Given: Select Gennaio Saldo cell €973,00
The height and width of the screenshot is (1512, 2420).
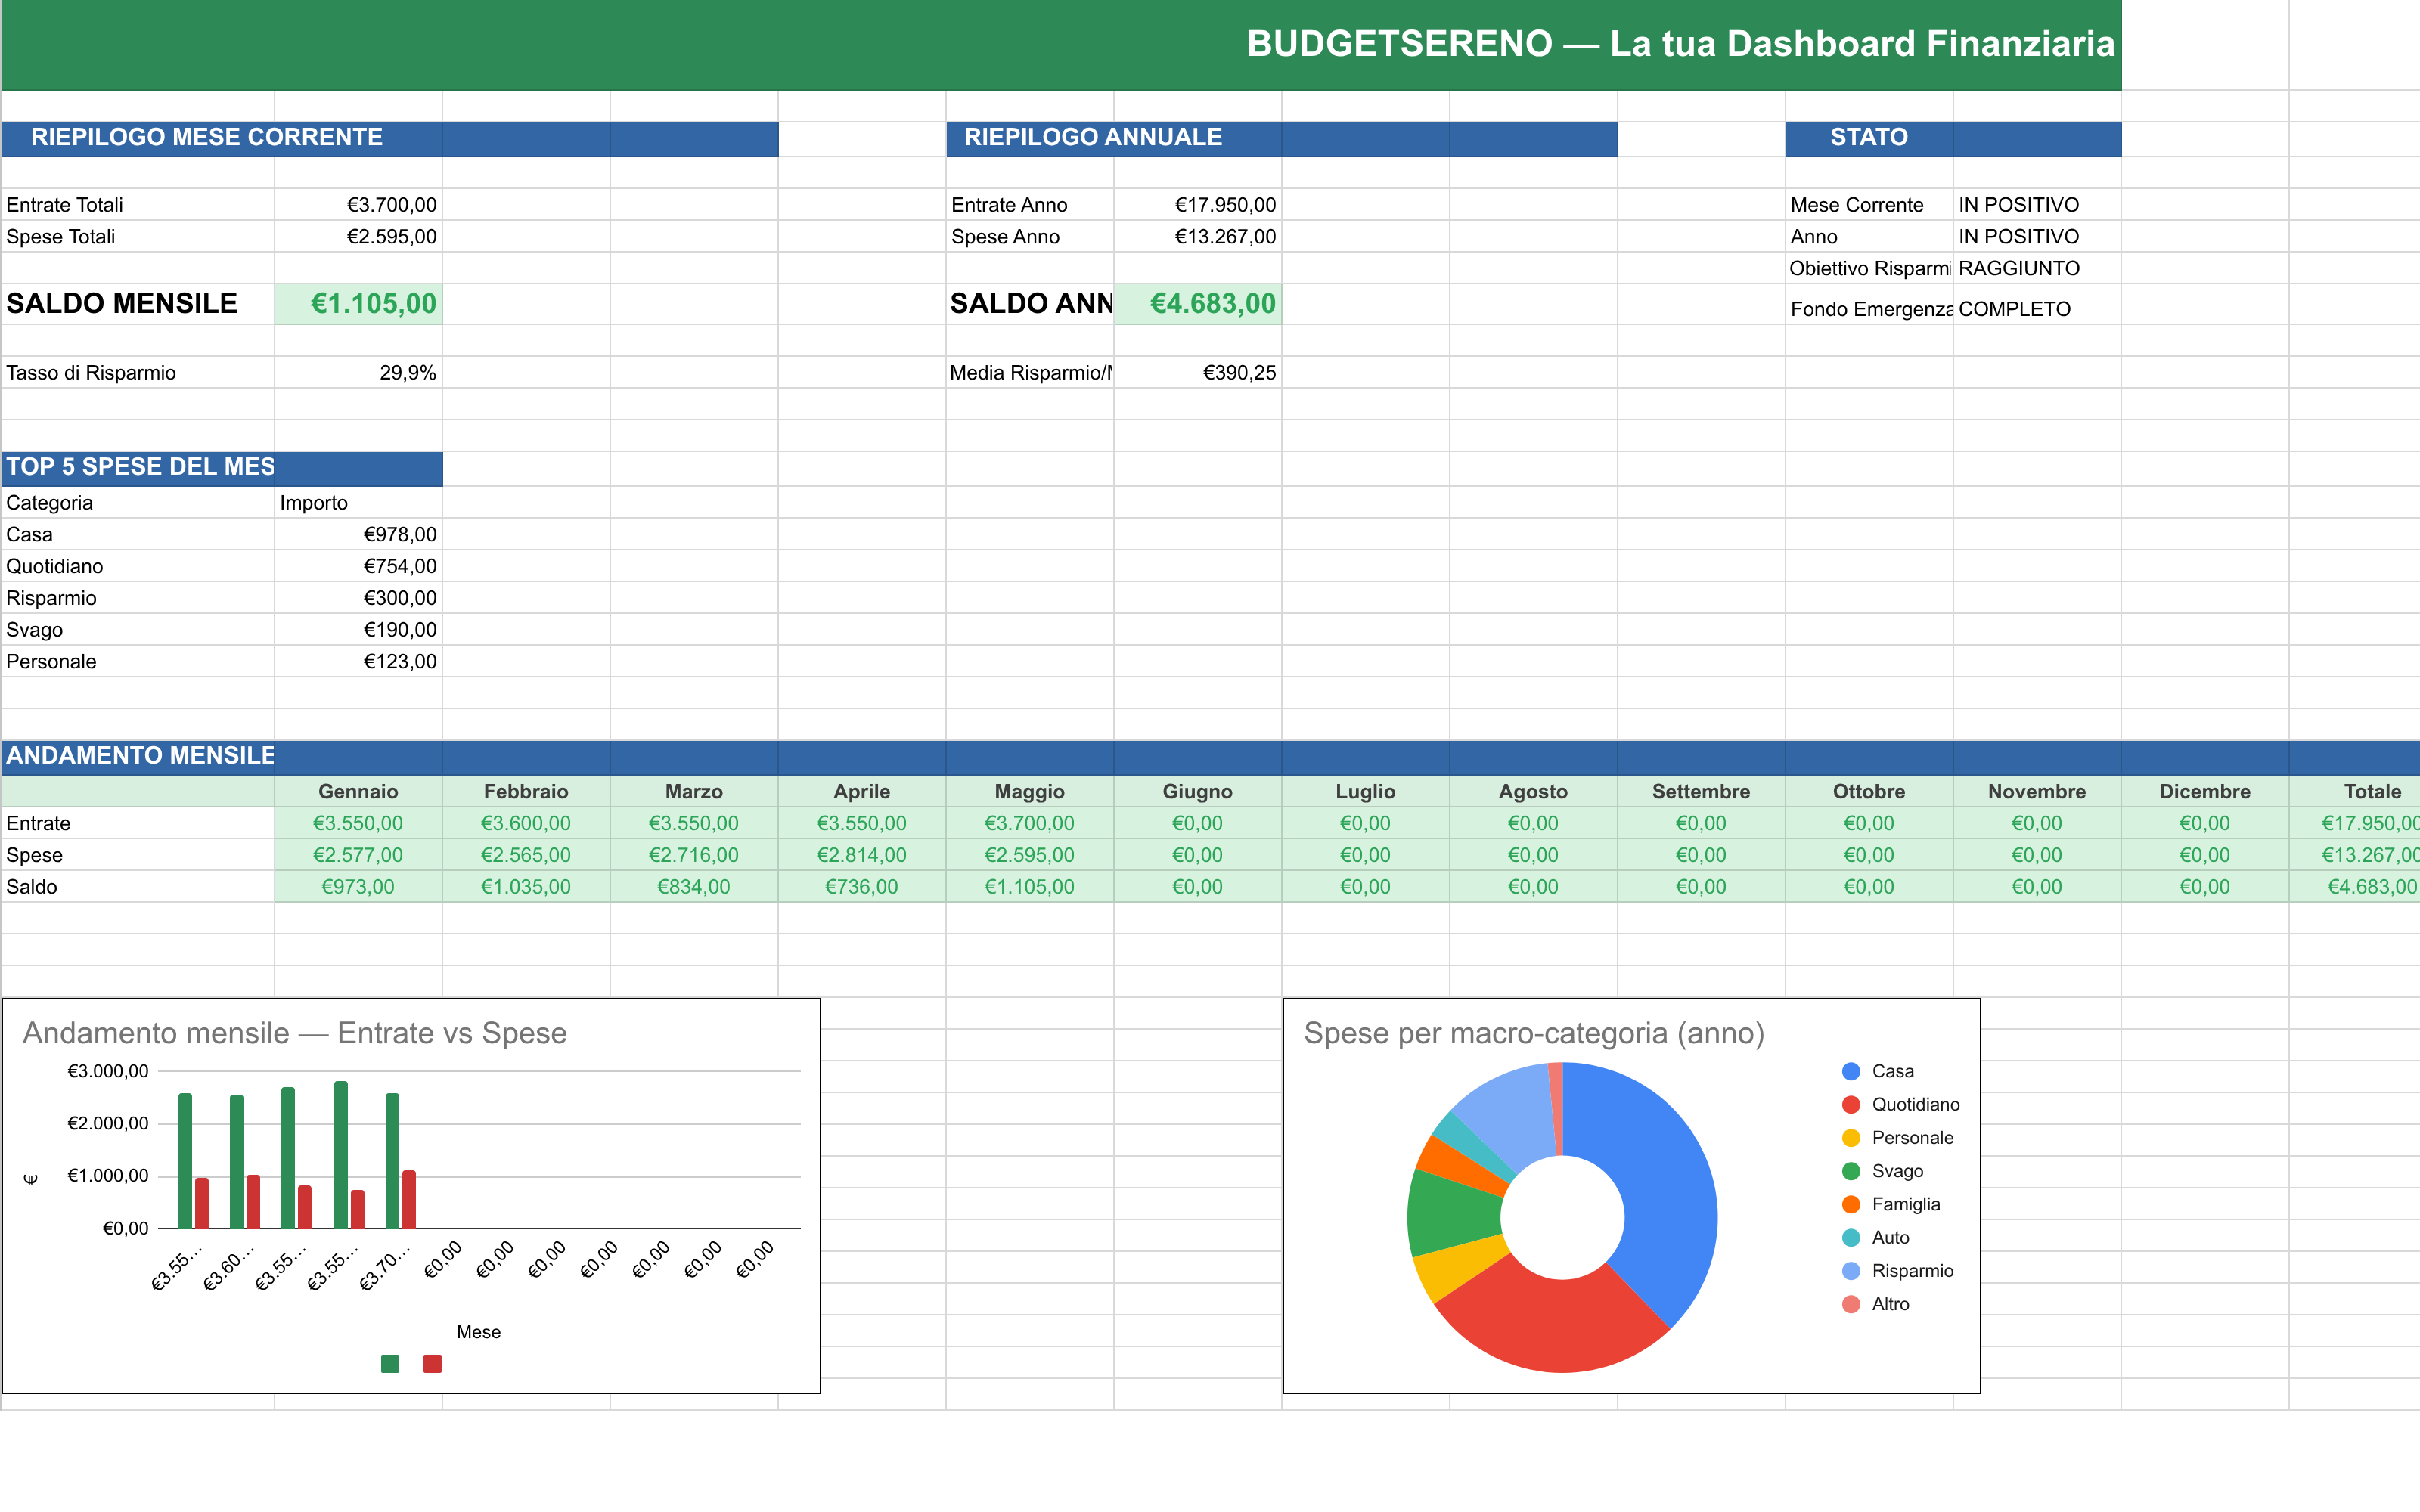Looking at the screenshot, I should [358, 888].
